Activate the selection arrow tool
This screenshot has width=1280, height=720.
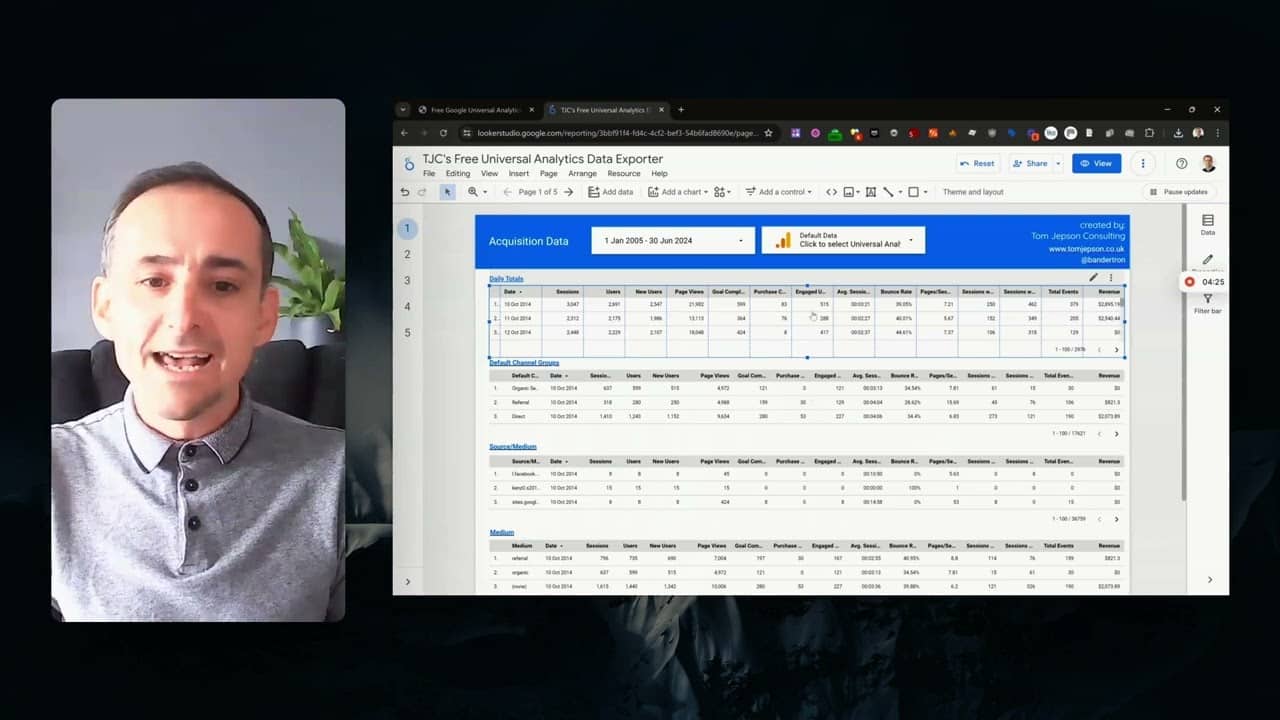(447, 192)
